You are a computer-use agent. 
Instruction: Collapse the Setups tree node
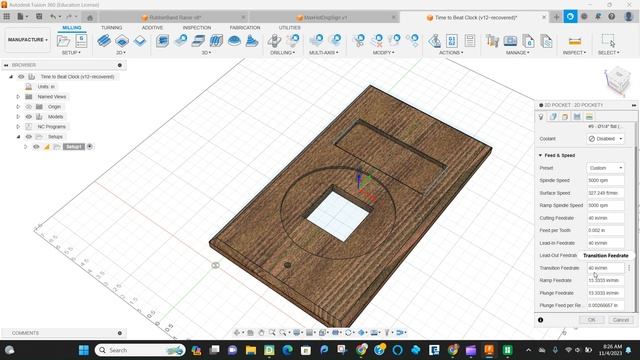coord(18,137)
